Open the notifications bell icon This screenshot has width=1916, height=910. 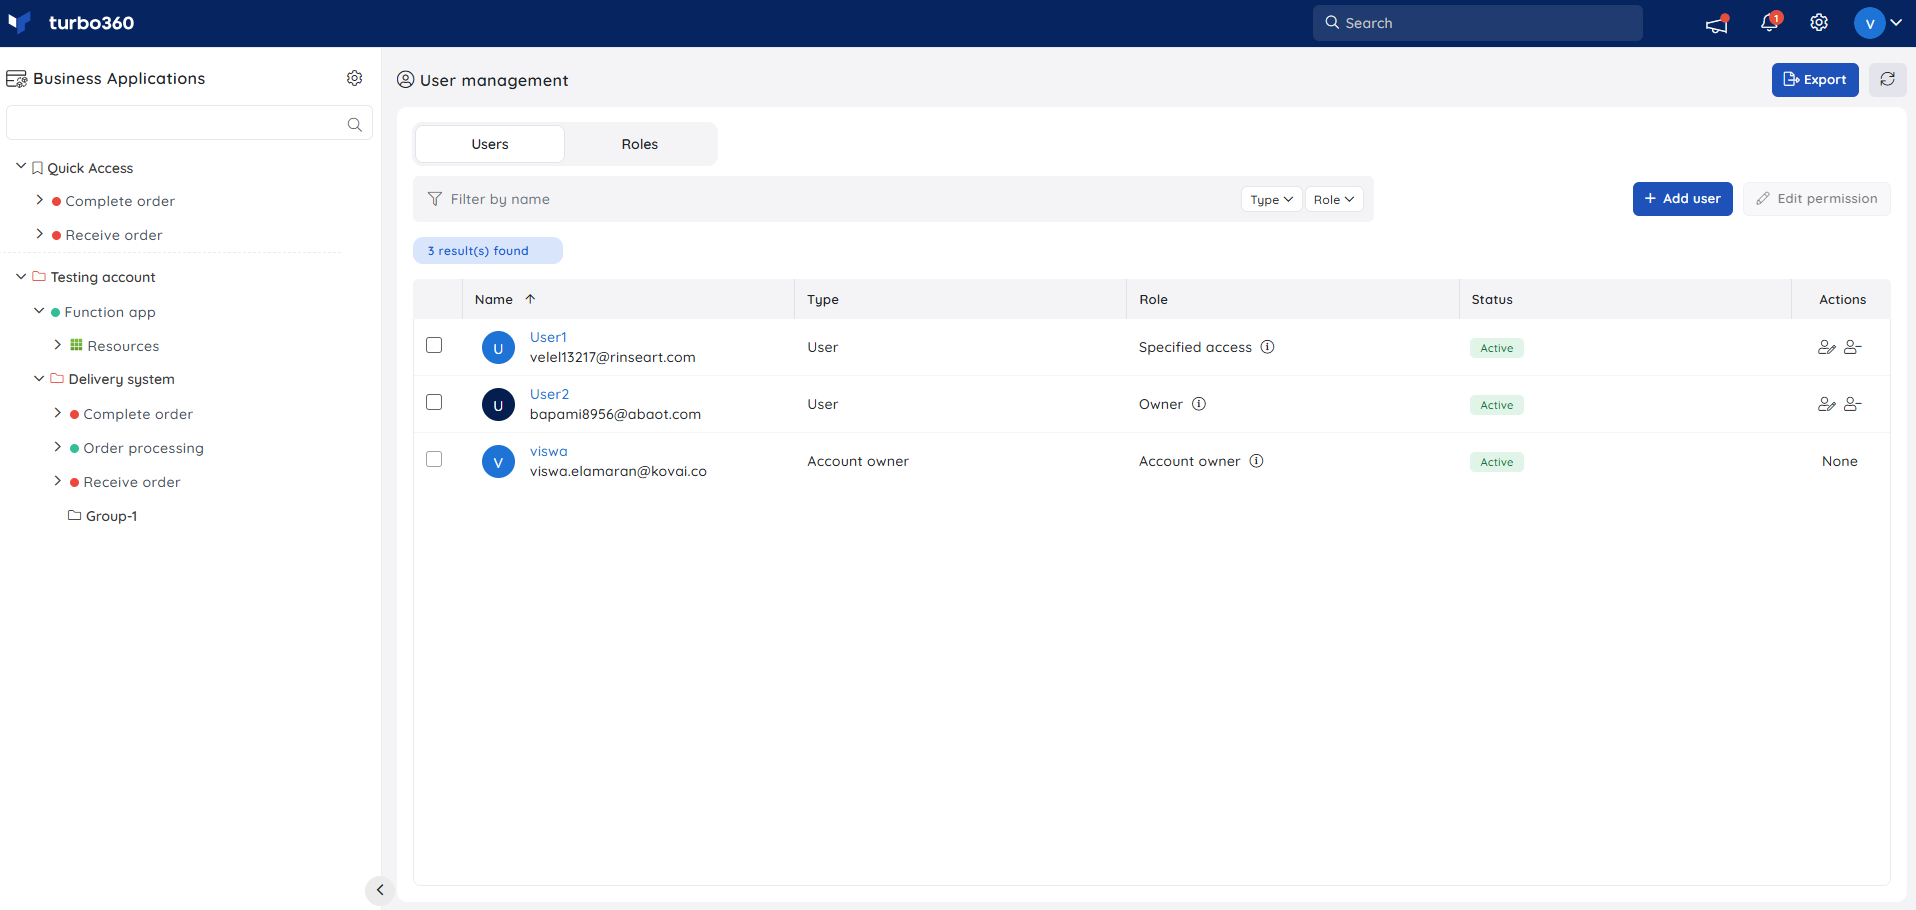click(1770, 22)
